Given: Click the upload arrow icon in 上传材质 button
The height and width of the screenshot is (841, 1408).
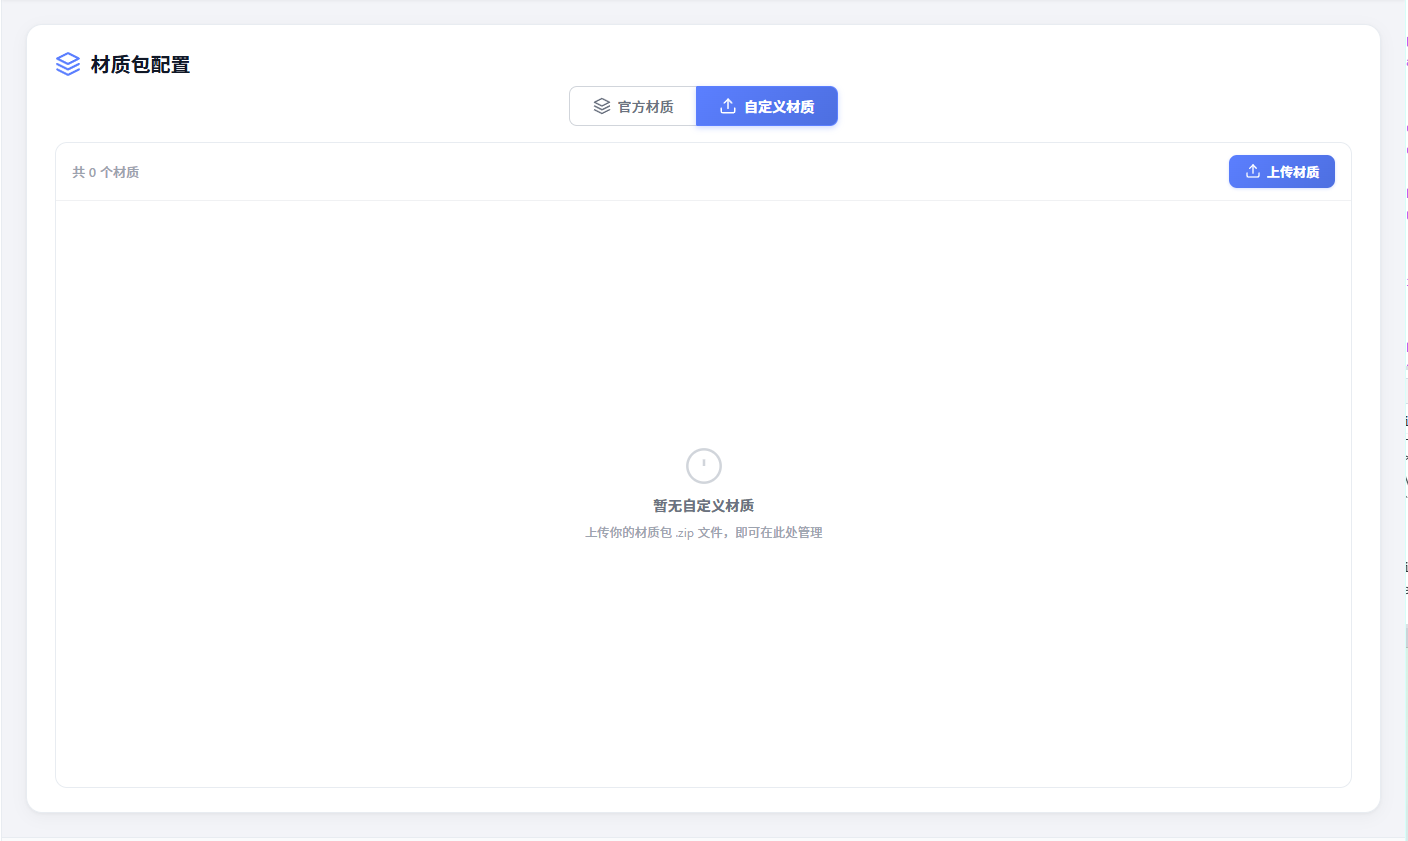Looking at the screenshot, I should 1252,172.
